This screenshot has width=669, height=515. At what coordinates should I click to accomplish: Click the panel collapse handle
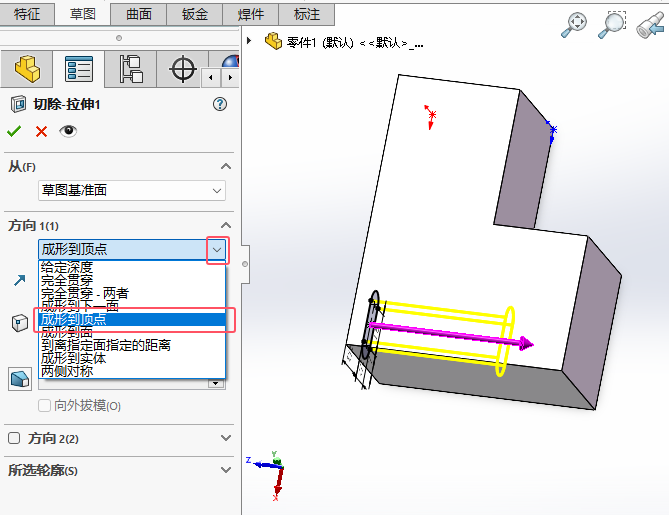coord(245,264)
